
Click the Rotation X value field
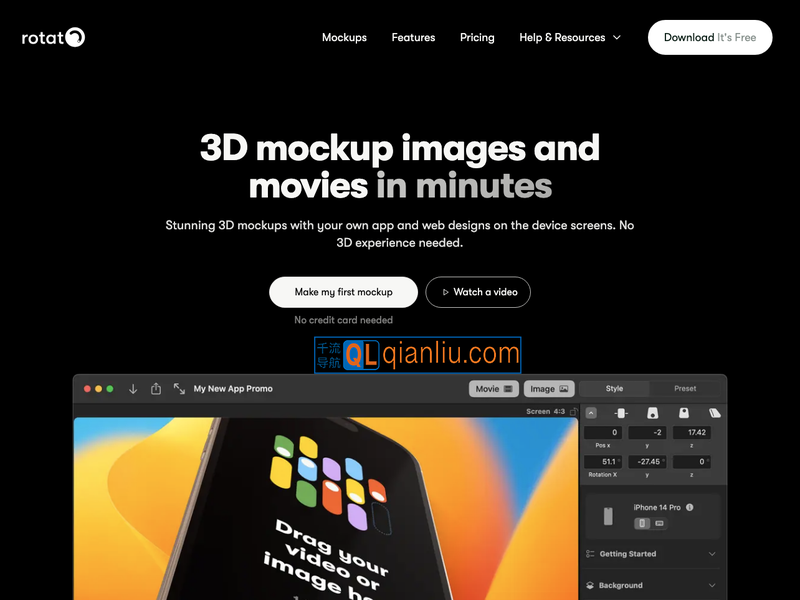603,462
